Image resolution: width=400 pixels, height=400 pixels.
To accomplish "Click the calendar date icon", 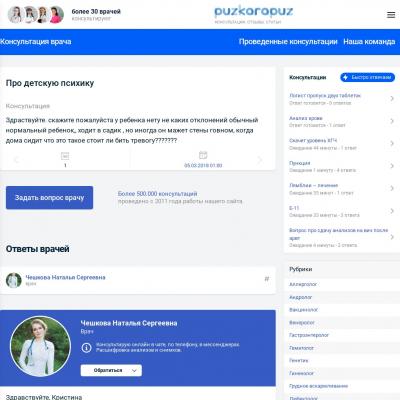I will coord(203,155).
